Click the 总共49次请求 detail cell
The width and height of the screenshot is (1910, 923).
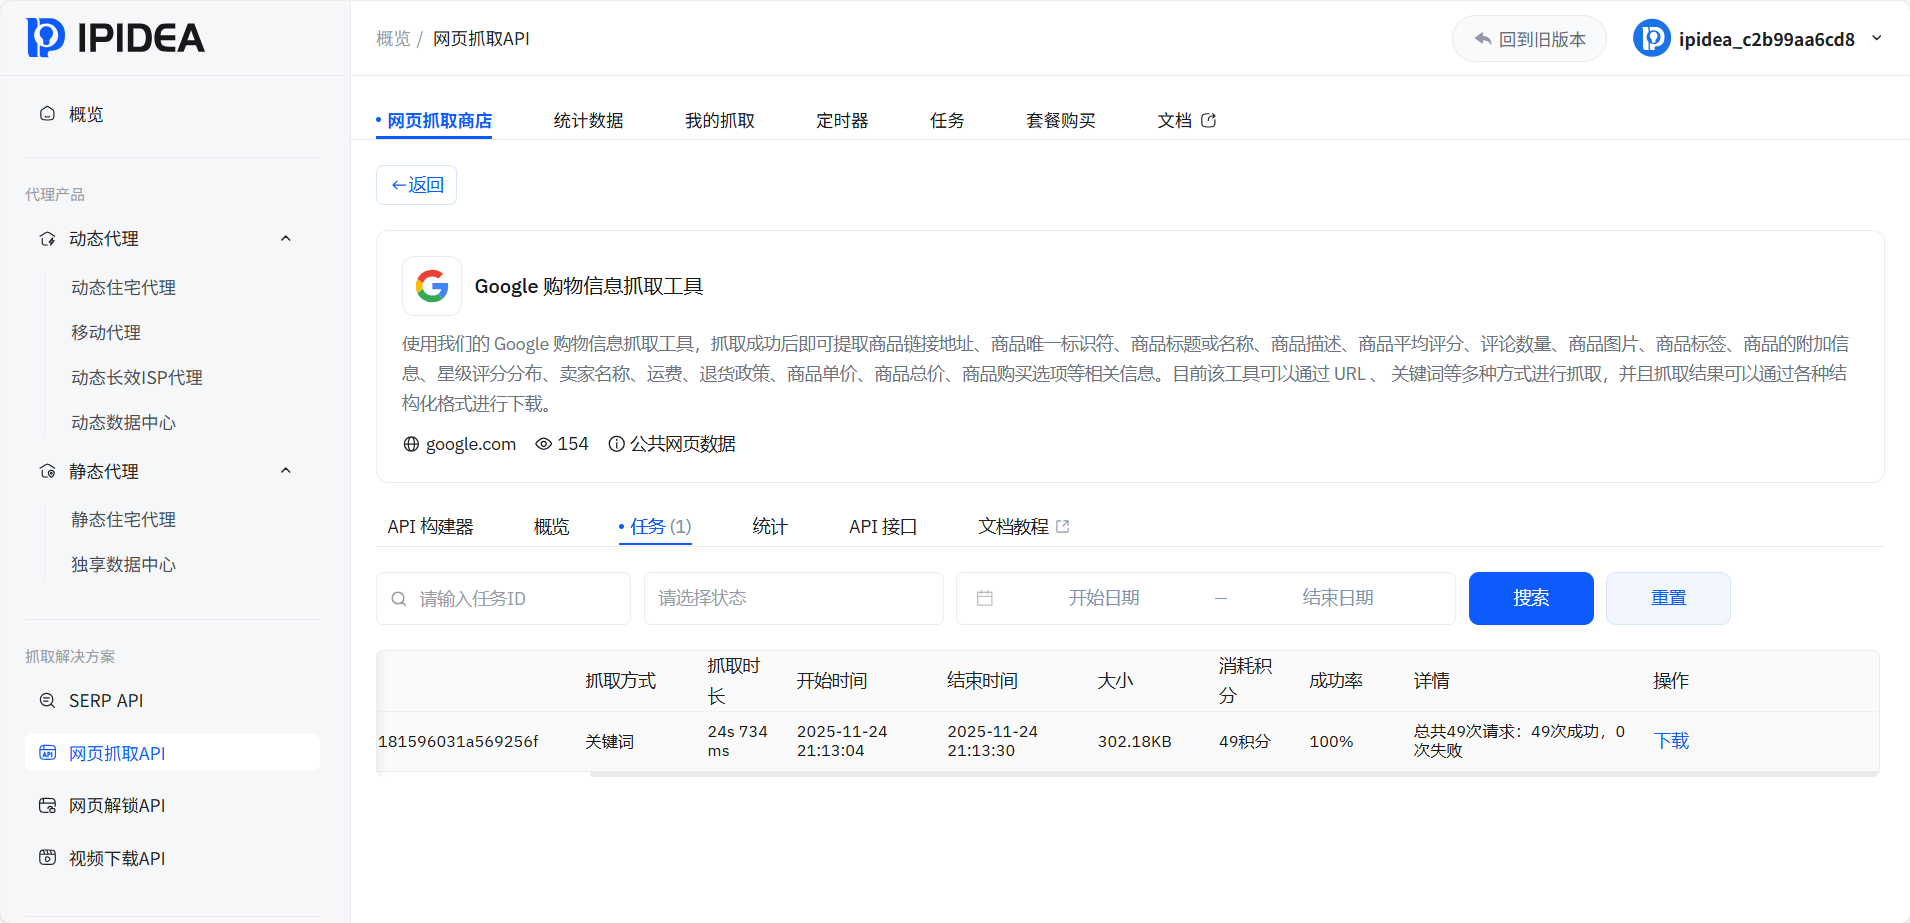(1519, 741)
